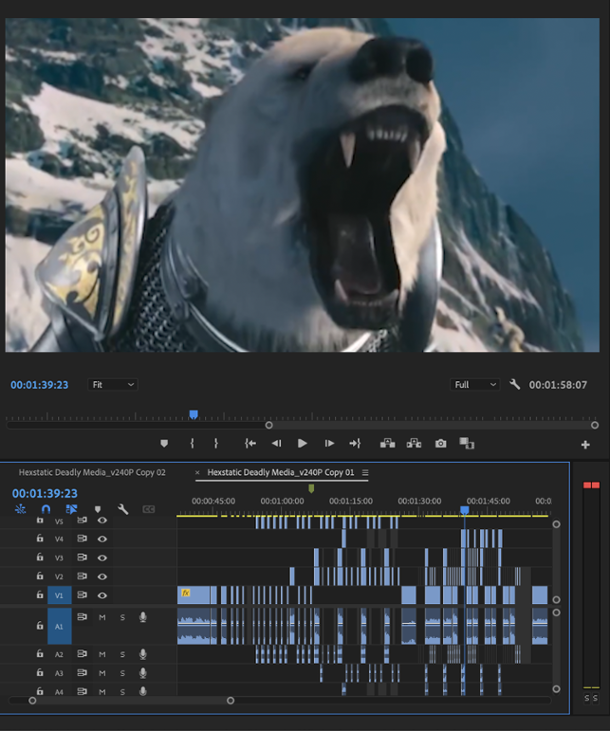610x731 pixels.
Task: Toggle the timeline captions CC button
Action: [148, 509]
